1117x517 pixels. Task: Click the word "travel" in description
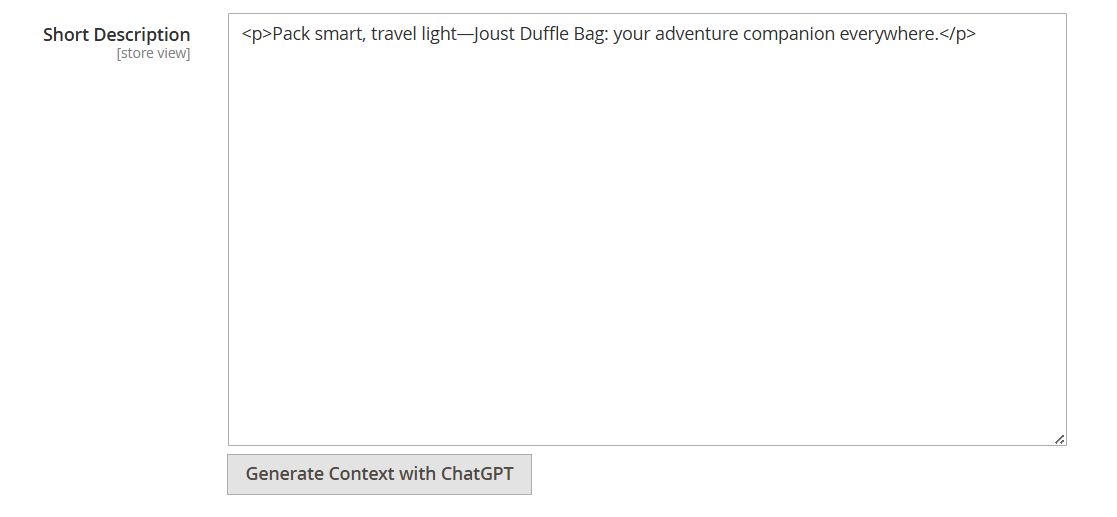(394, 34)
